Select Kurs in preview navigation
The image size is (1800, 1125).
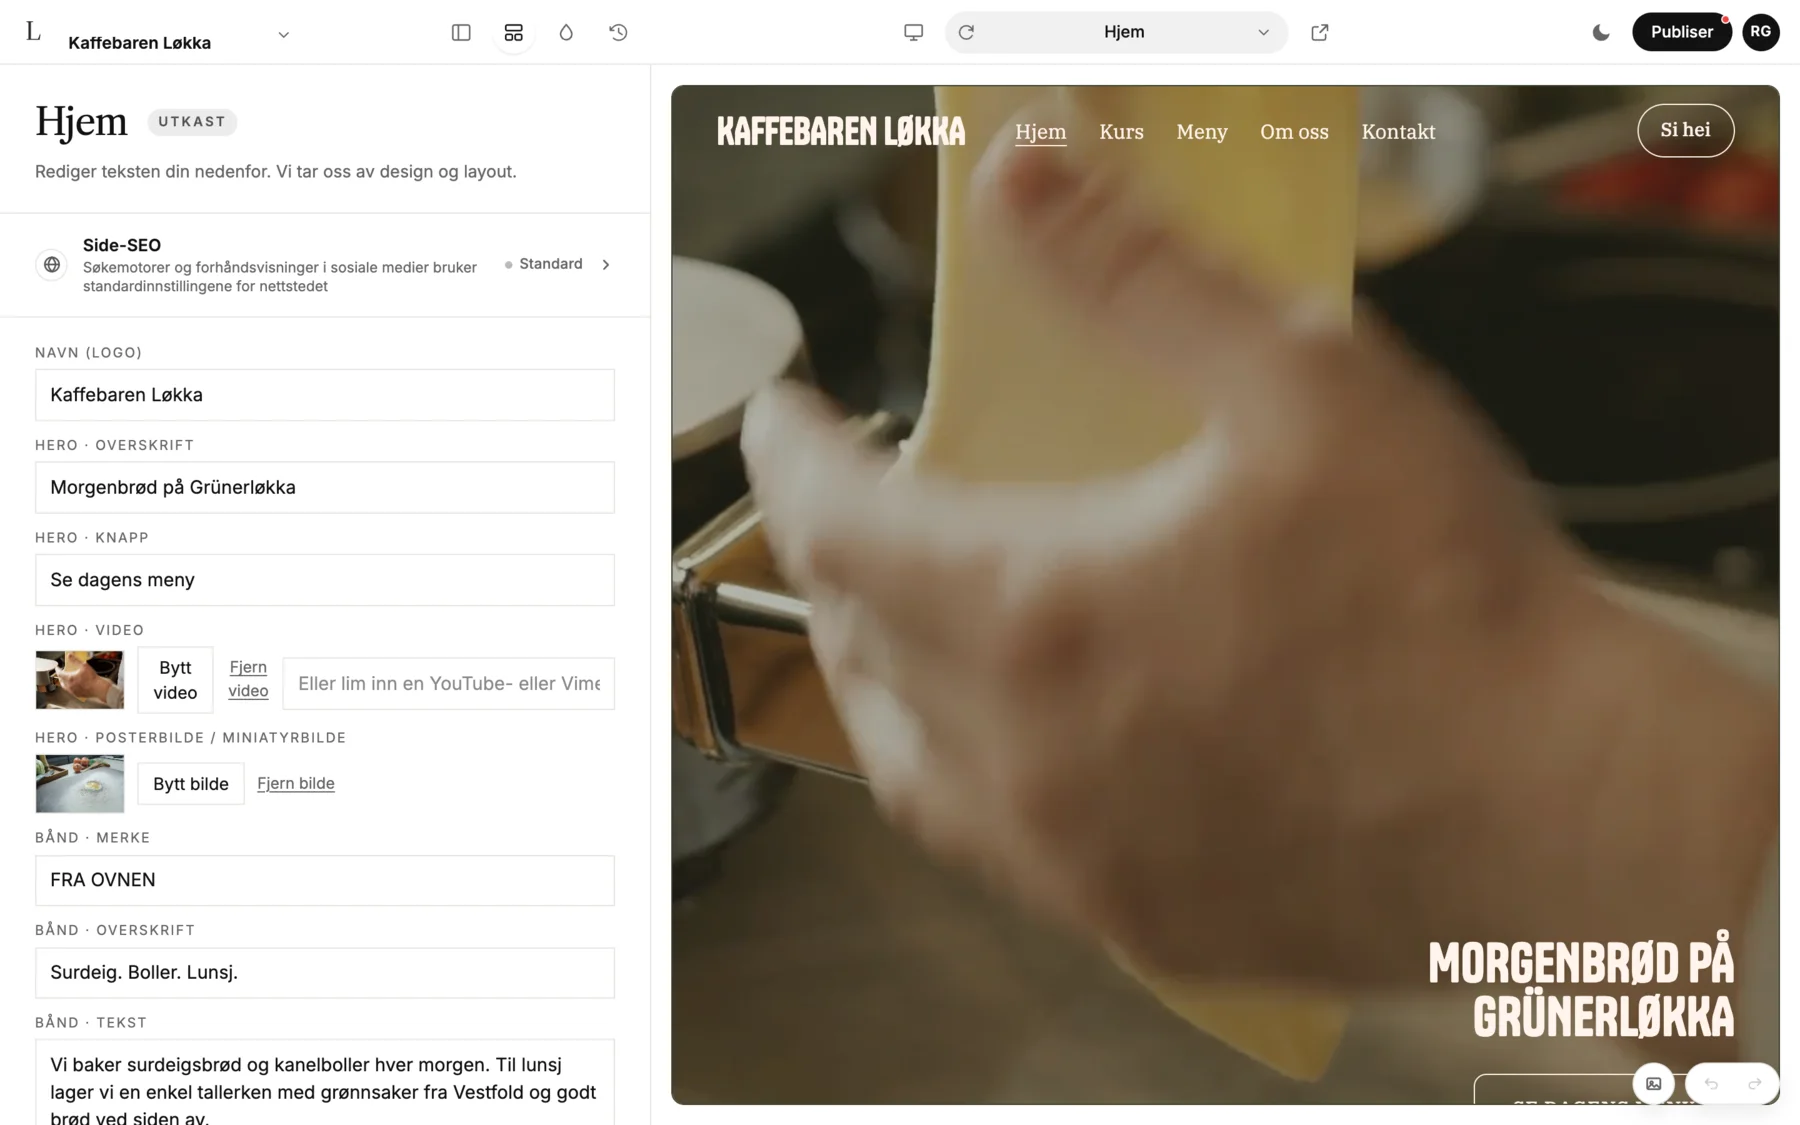coord(1121,131)
